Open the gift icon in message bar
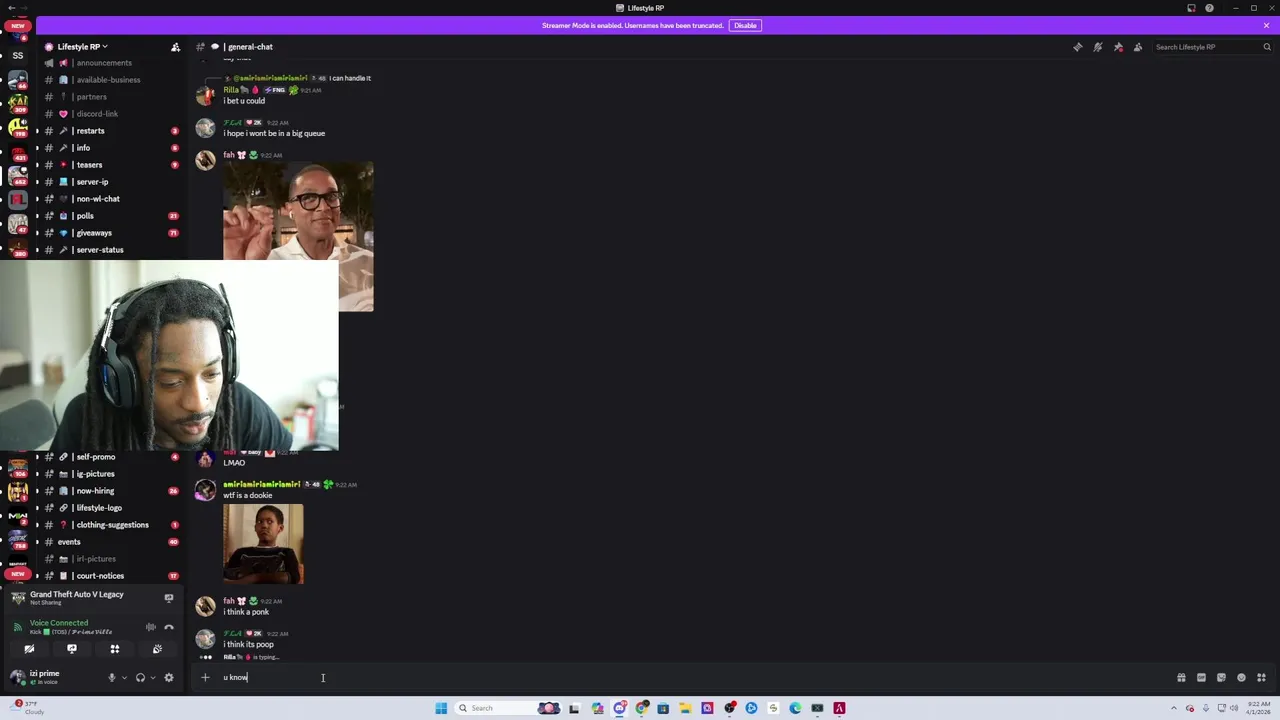Image resolution: width=1280 pixels, height=720 pixels. click(1181, 677)
